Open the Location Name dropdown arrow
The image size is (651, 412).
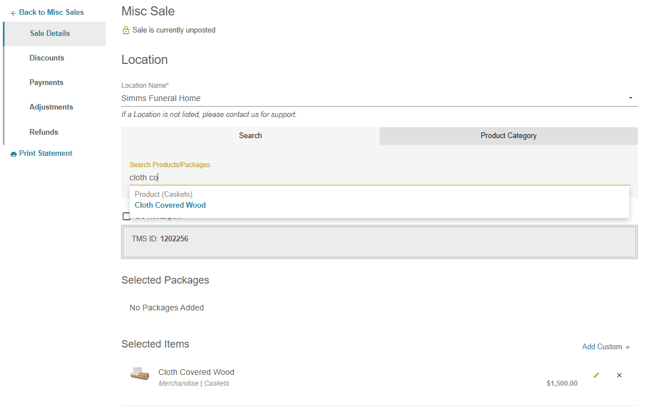pyautogui.click(x=630, y=98)
